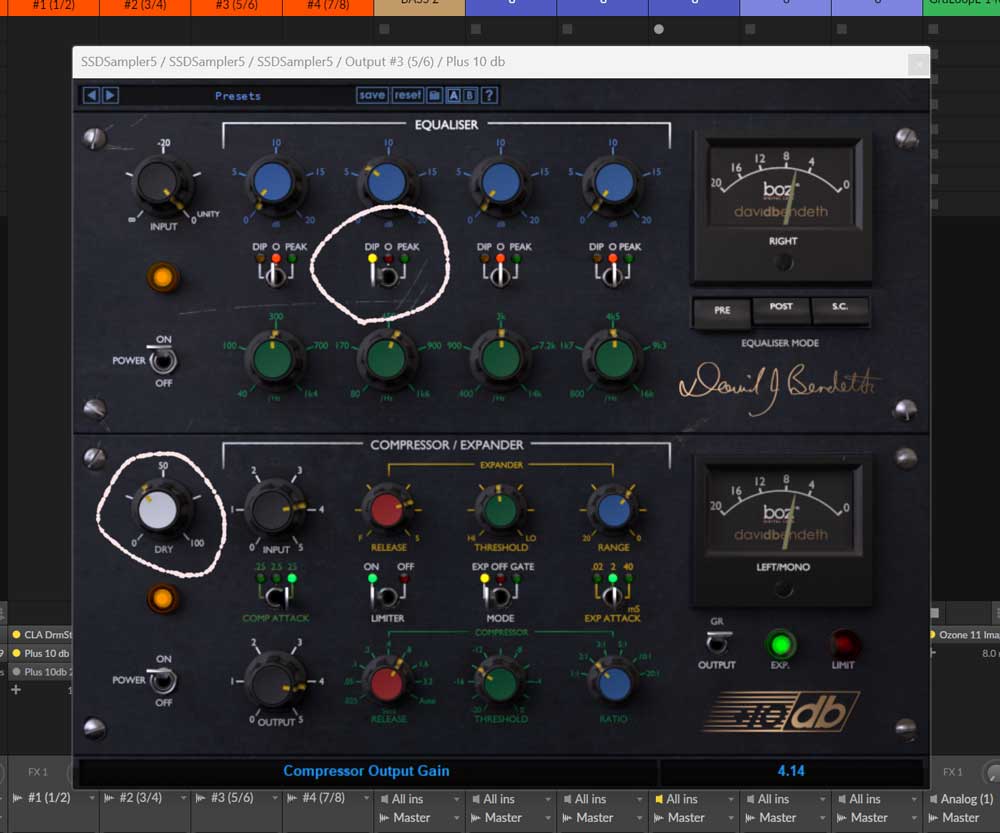Viewport: 1000px width, 833px height.
Task: Flip the LIMITER on/off switch
Action: click(x=386, y=595)
